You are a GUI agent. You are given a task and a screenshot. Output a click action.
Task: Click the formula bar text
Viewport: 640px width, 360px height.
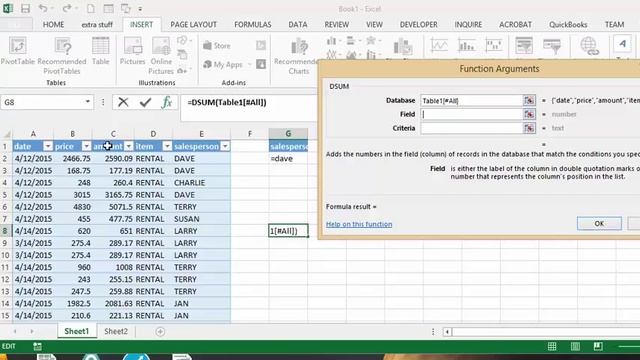[x=227, y=102]
